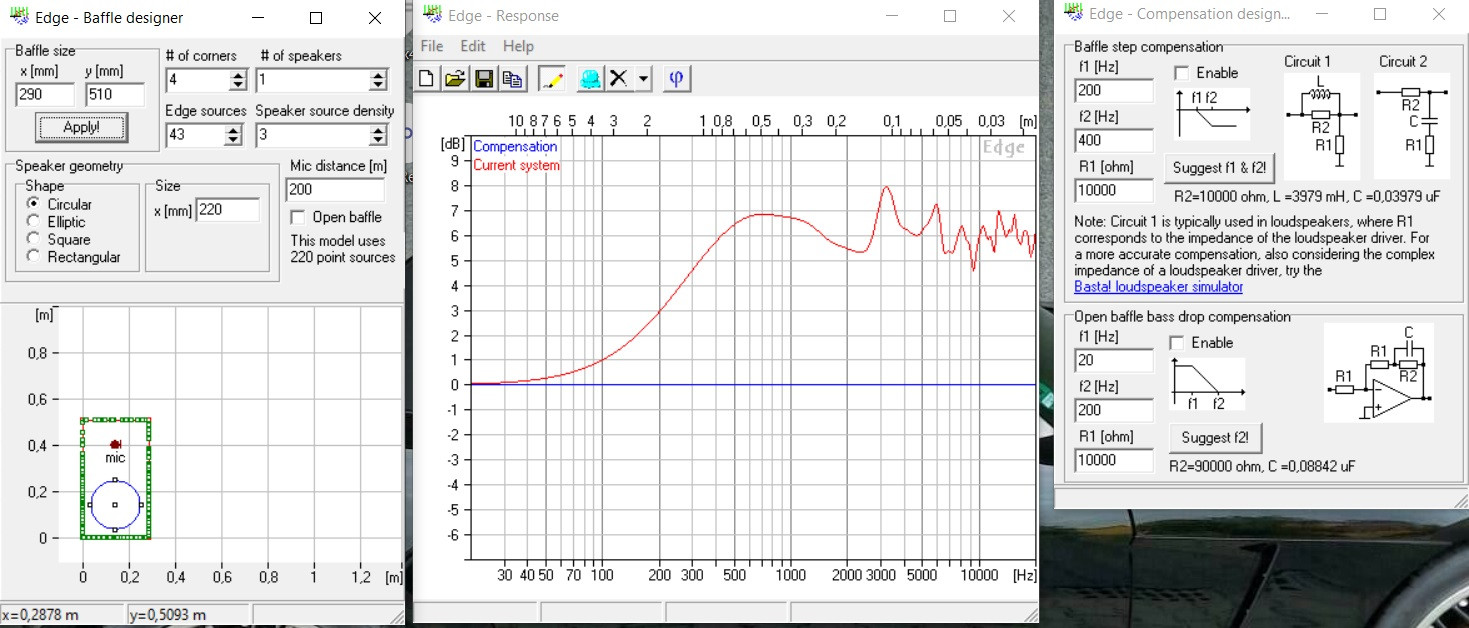Enable the Open baffle checkbox
The width and height of the screenshot is (1469, 628).
point(297,217)
